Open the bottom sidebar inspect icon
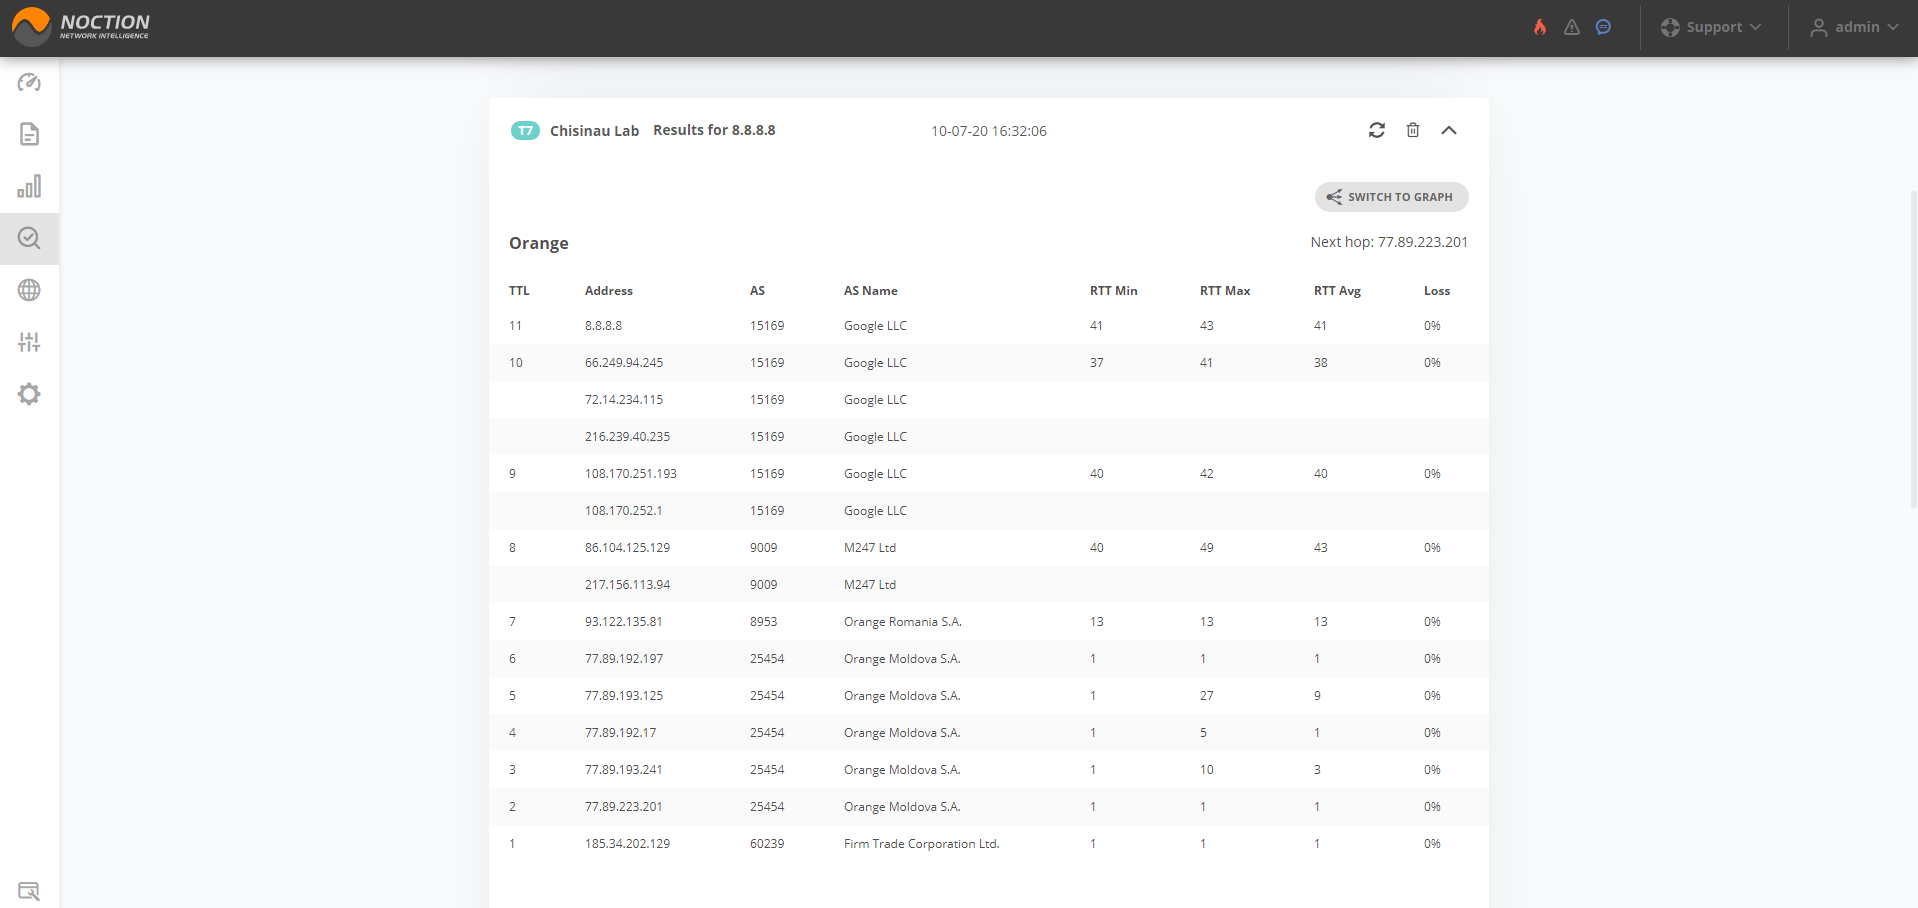 coord(29,891)
